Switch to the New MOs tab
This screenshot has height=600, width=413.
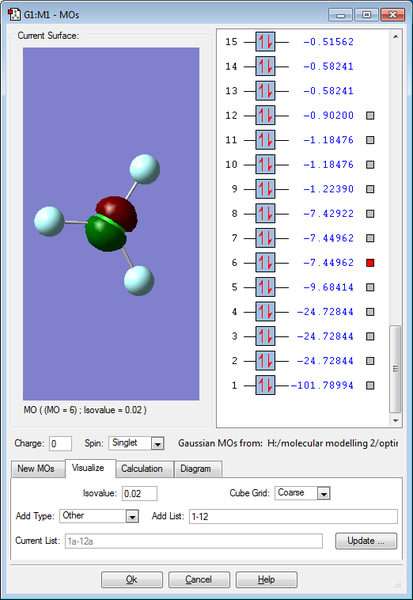36,469
